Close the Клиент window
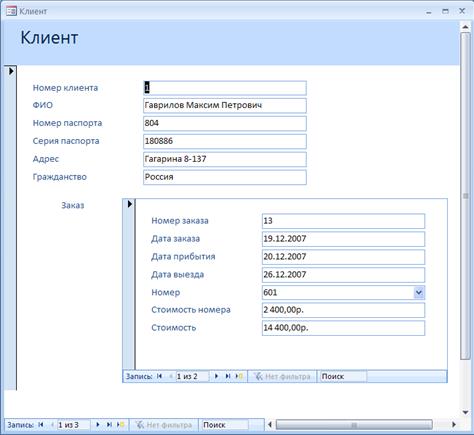474x435 pixels. [462, 11]
